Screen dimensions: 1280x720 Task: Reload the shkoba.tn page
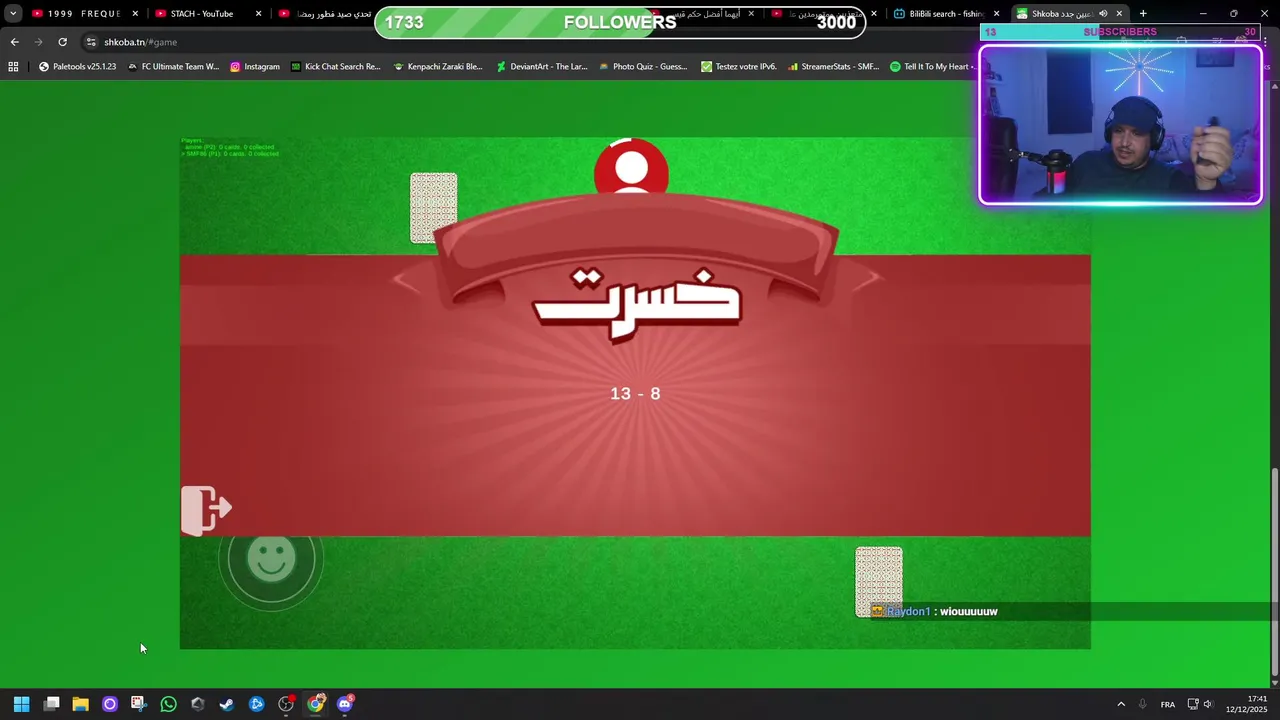pos(62,42)
